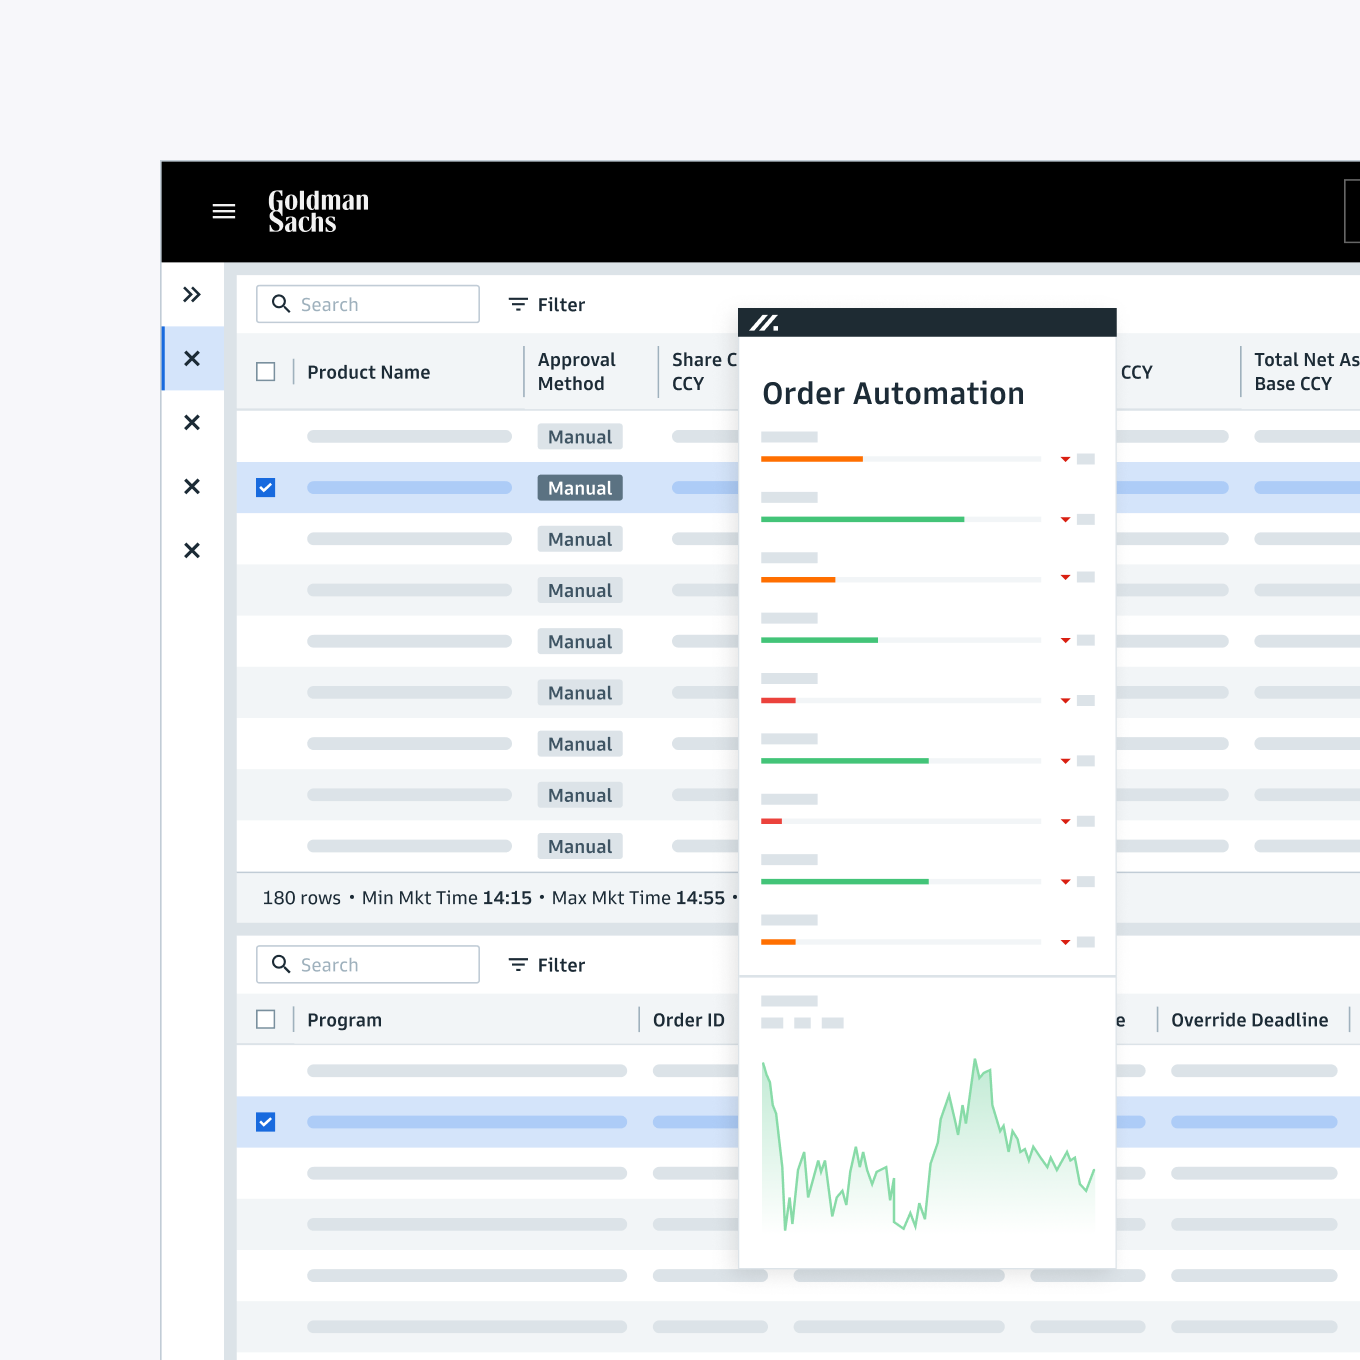Open the red dropdown arrow beside the bottom orange bar
Image resolution: width=1360 pixels, height=1360 pixels.
(1065, 942)
